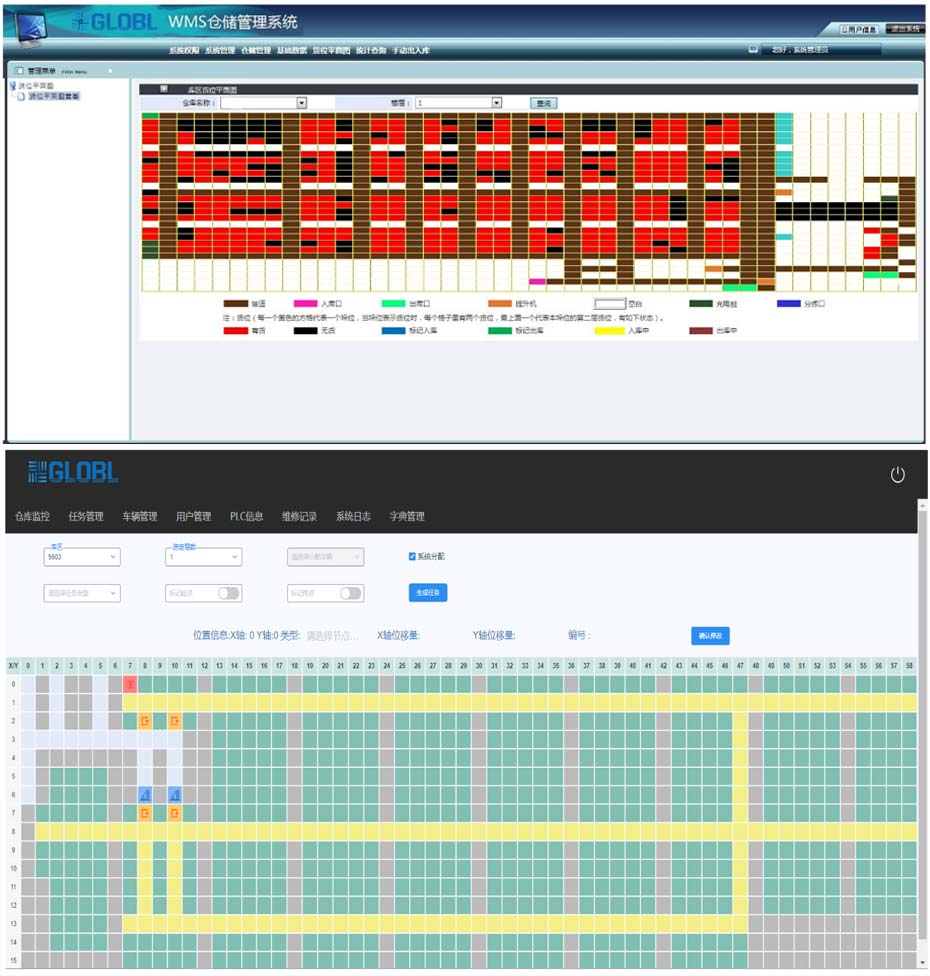
Task: Click the GLOBL logo in dark header
Action: point(72,473)
